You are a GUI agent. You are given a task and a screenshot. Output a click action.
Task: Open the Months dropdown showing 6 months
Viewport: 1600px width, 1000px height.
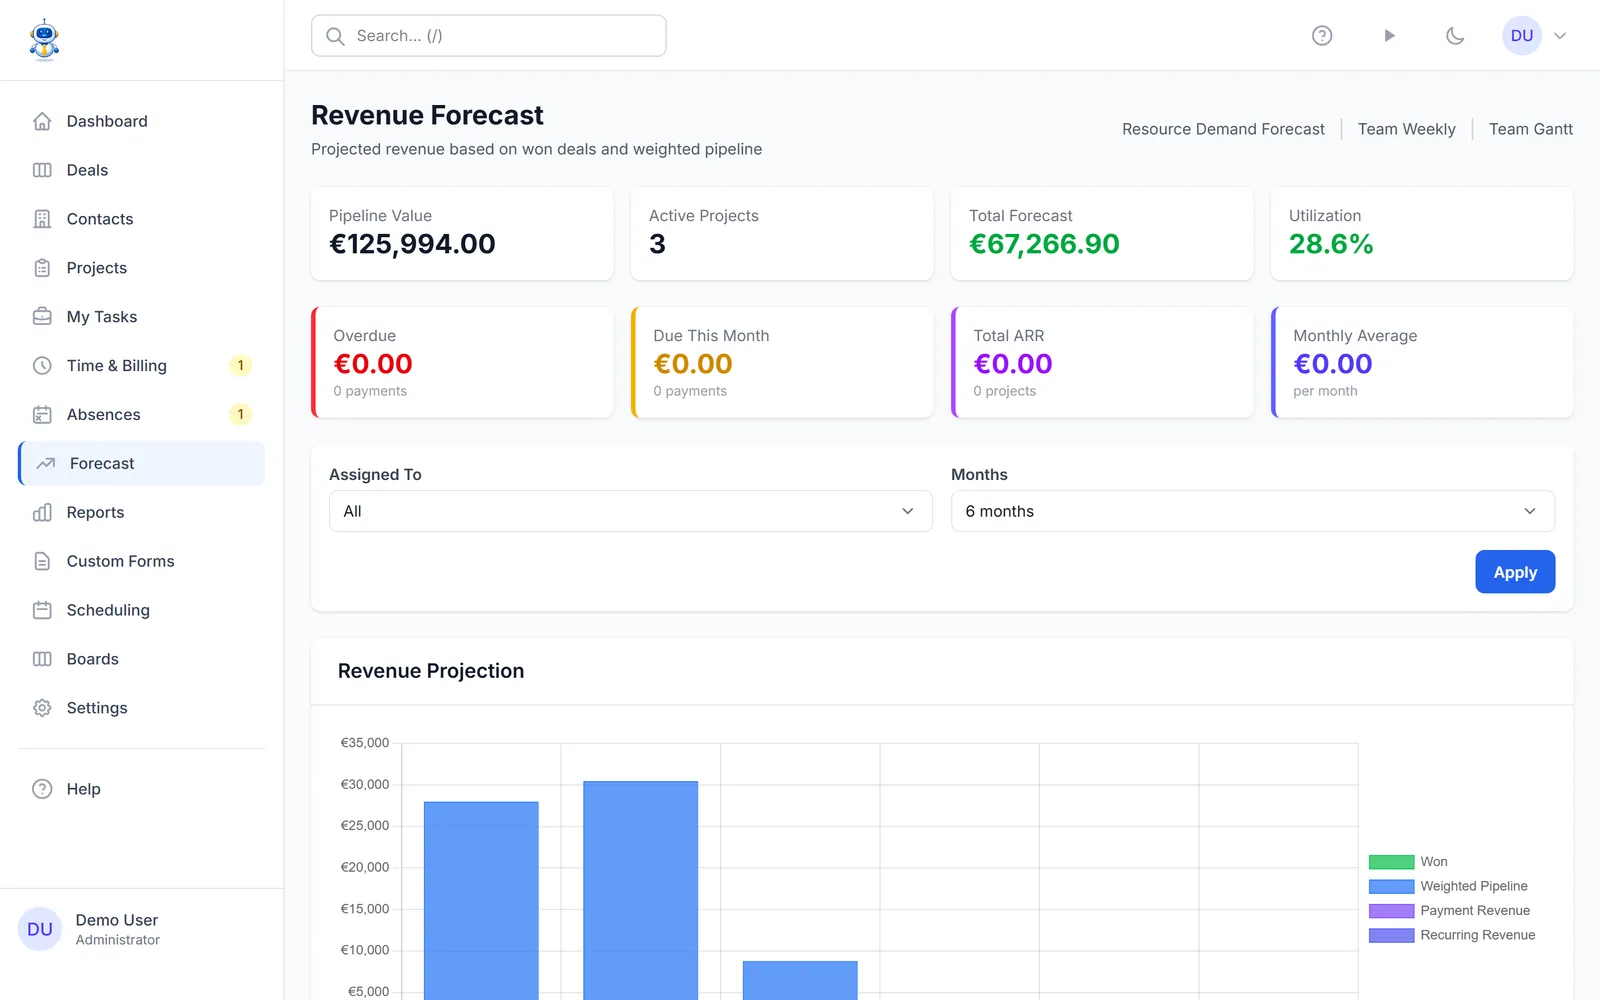1253,511
